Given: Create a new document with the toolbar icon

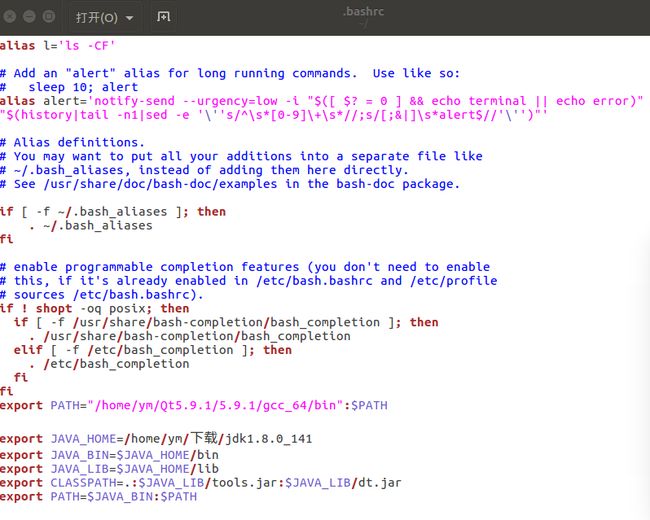Looking at the screenshot, I should (x=163, y=17).
